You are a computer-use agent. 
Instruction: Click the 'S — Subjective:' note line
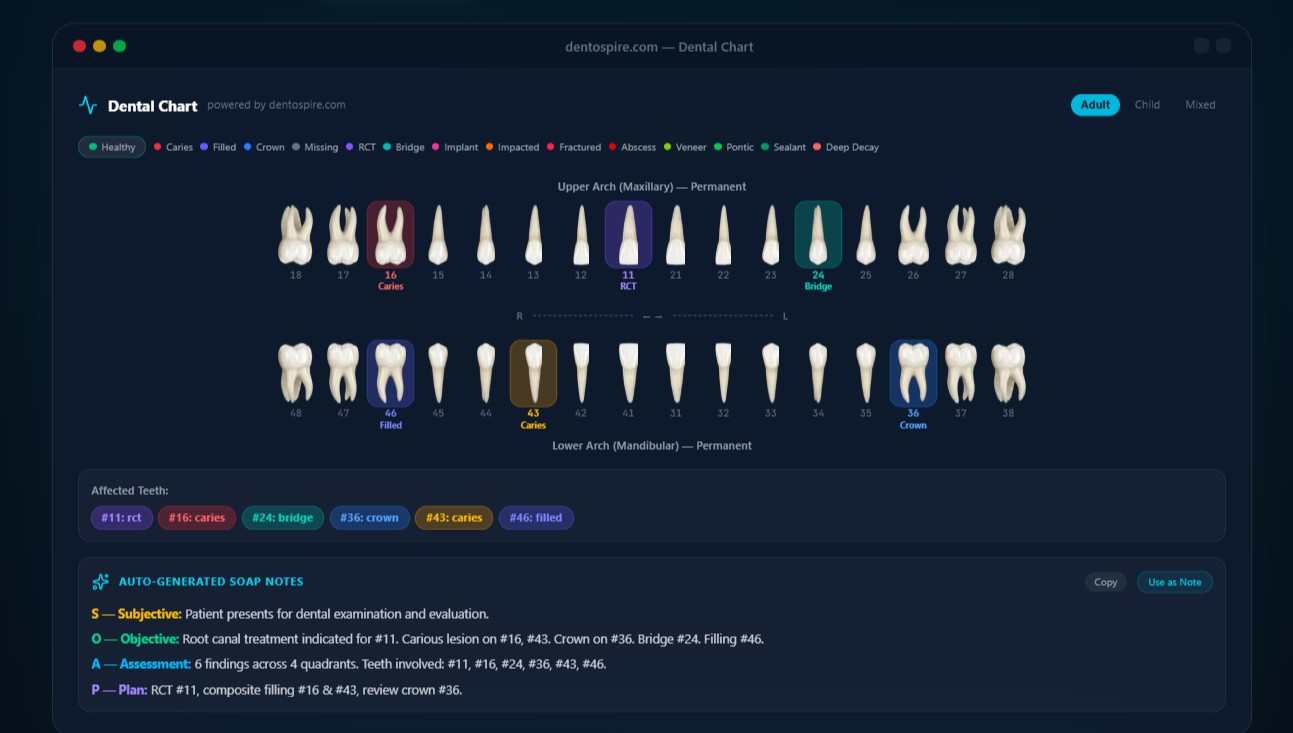pyautogui.click(x=290, y=614)
